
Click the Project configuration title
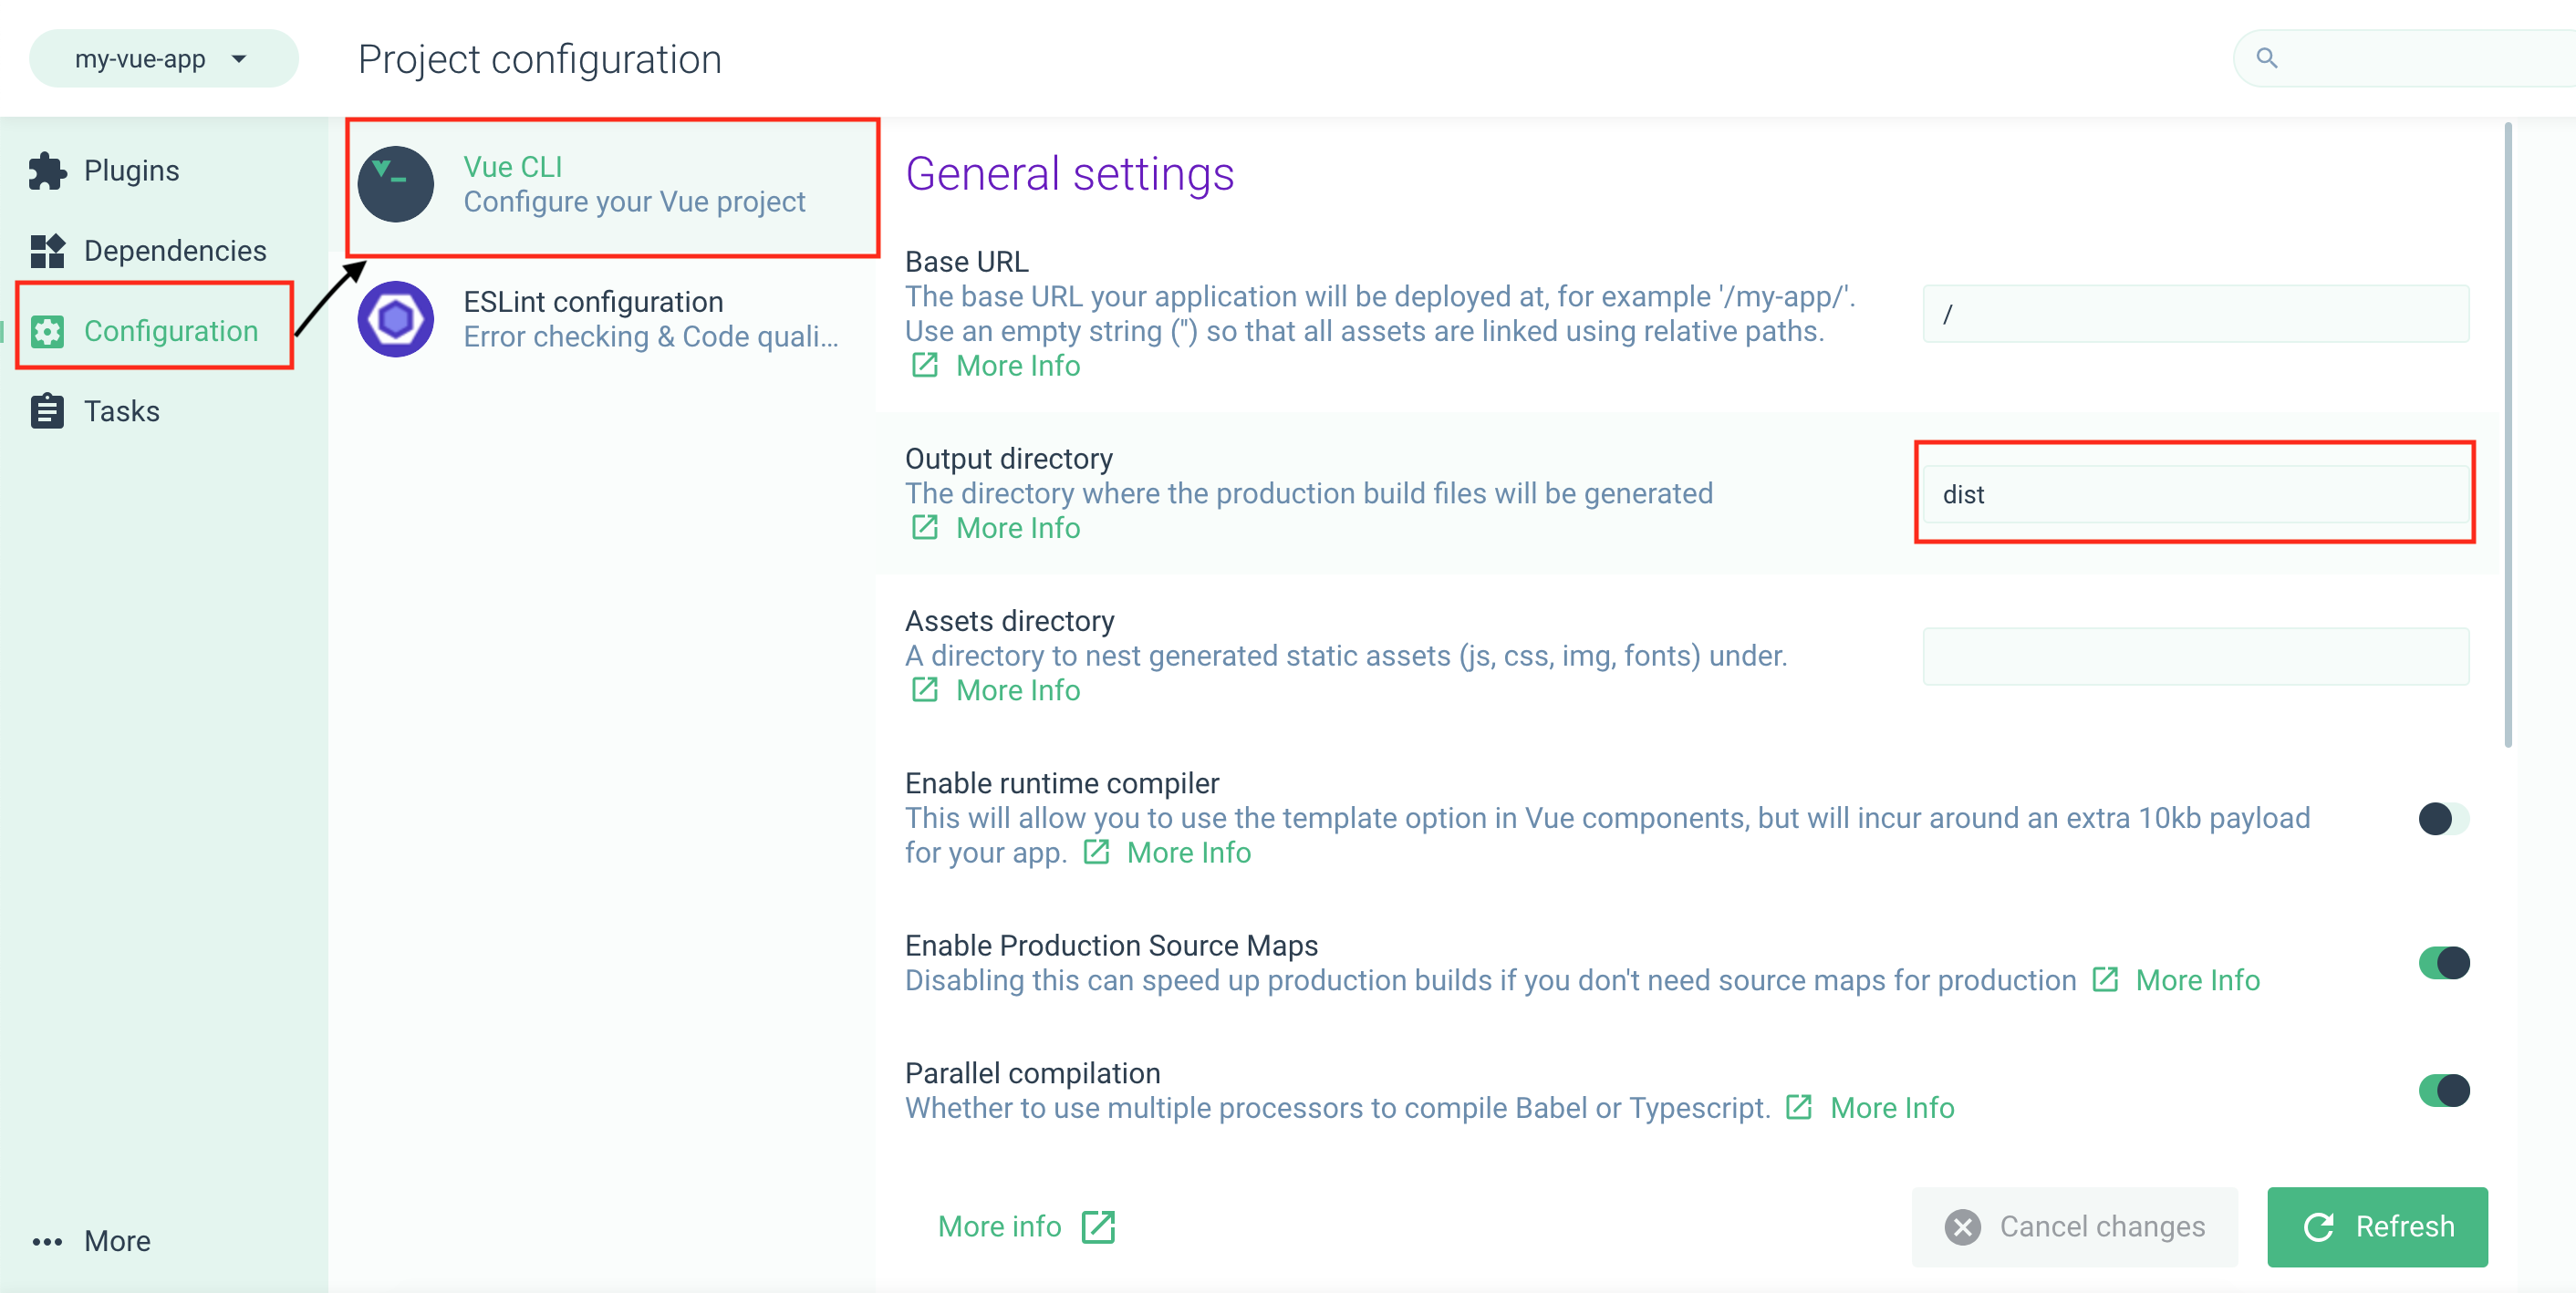540,59
